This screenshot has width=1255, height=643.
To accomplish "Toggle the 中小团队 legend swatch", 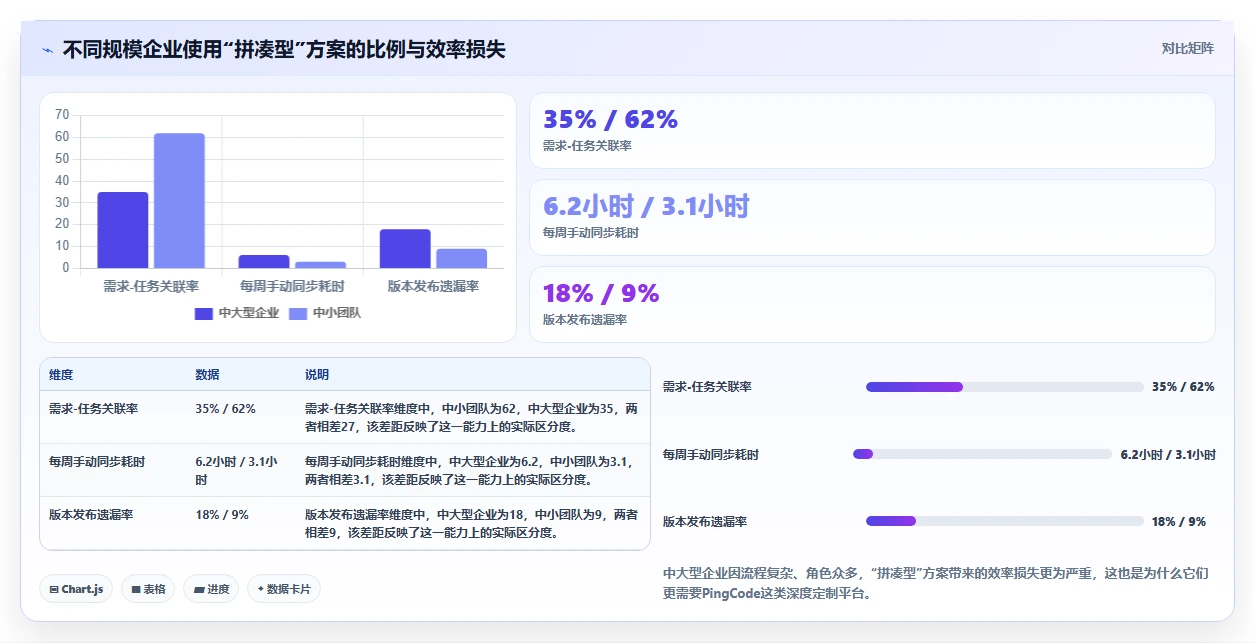I will pyautogui.click(x=298, y=313).
